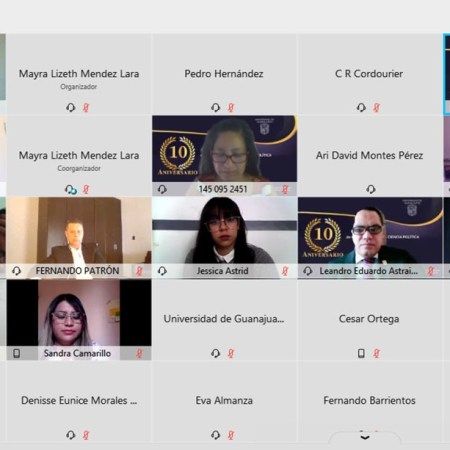Click headset icon under Eva Almanza
The image size is (450, 450).
(x=215, y=435)
